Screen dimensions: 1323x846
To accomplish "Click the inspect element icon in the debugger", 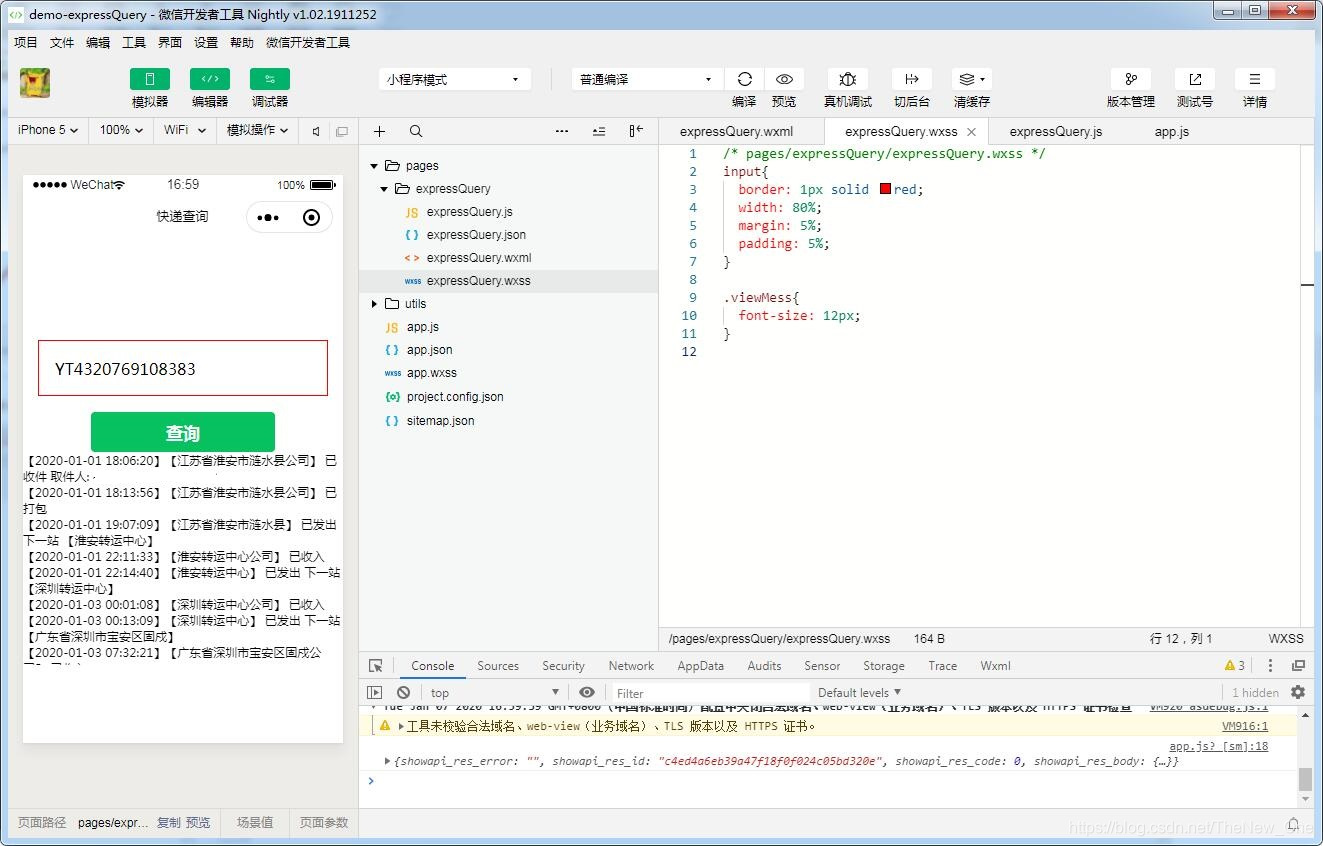I will pyautogui.click(x=376, y=666).
